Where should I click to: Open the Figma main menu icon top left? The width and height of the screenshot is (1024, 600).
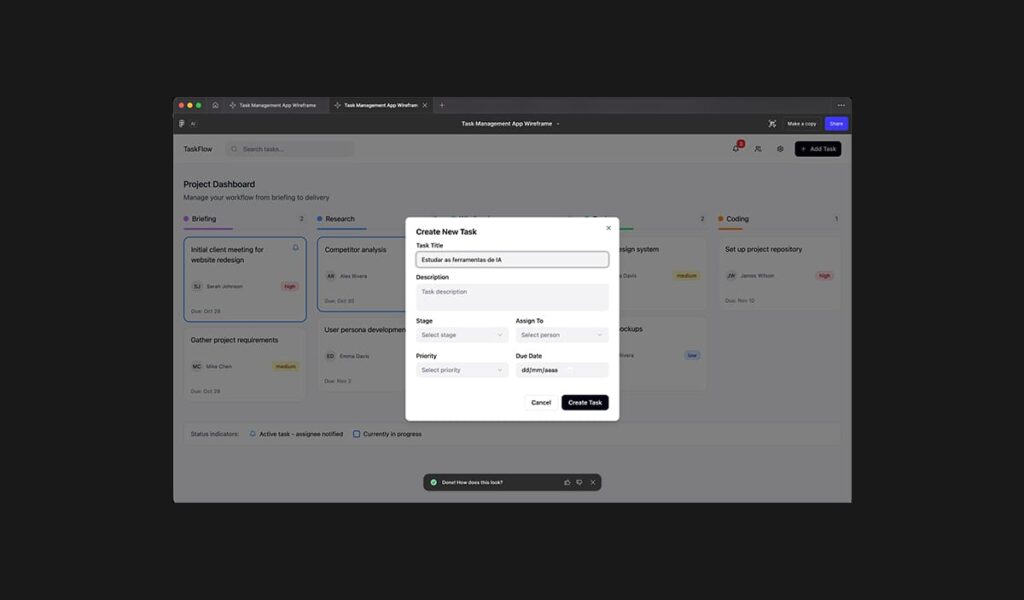click(x=181, y=123)
